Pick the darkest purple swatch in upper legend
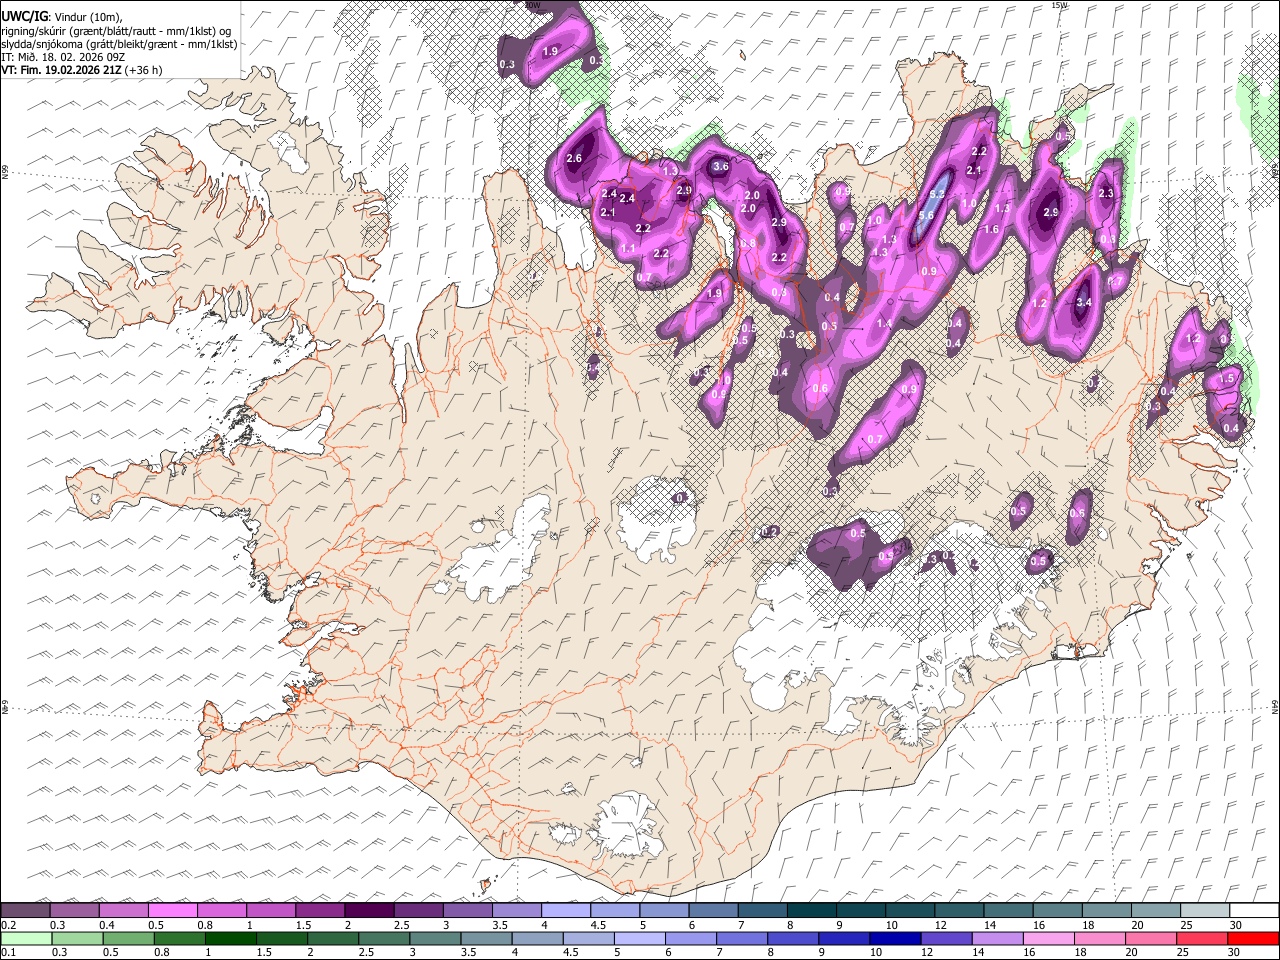1280x960 pixels. pos(368,910)
